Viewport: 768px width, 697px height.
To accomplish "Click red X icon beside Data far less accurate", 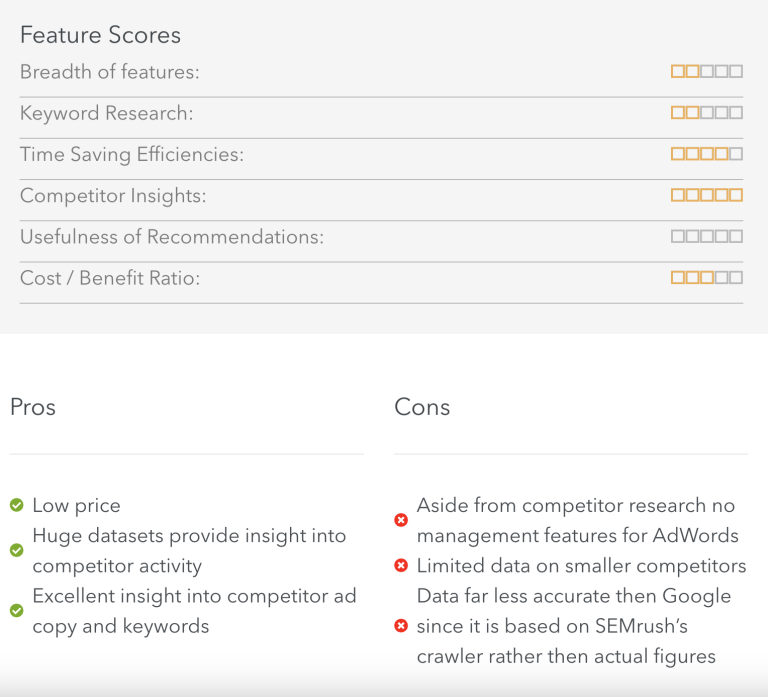I will pos(401,625).
